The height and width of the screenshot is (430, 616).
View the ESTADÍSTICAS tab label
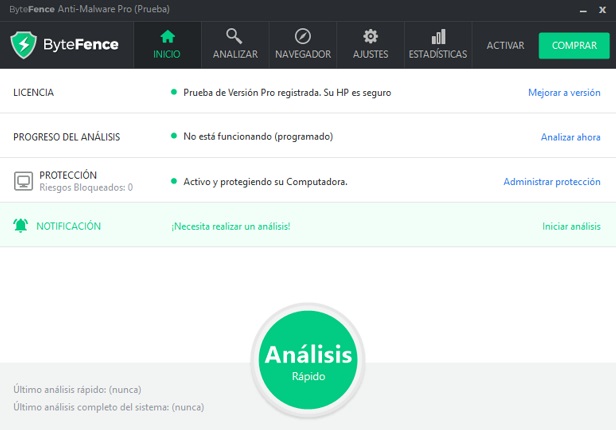pos(438,54)
